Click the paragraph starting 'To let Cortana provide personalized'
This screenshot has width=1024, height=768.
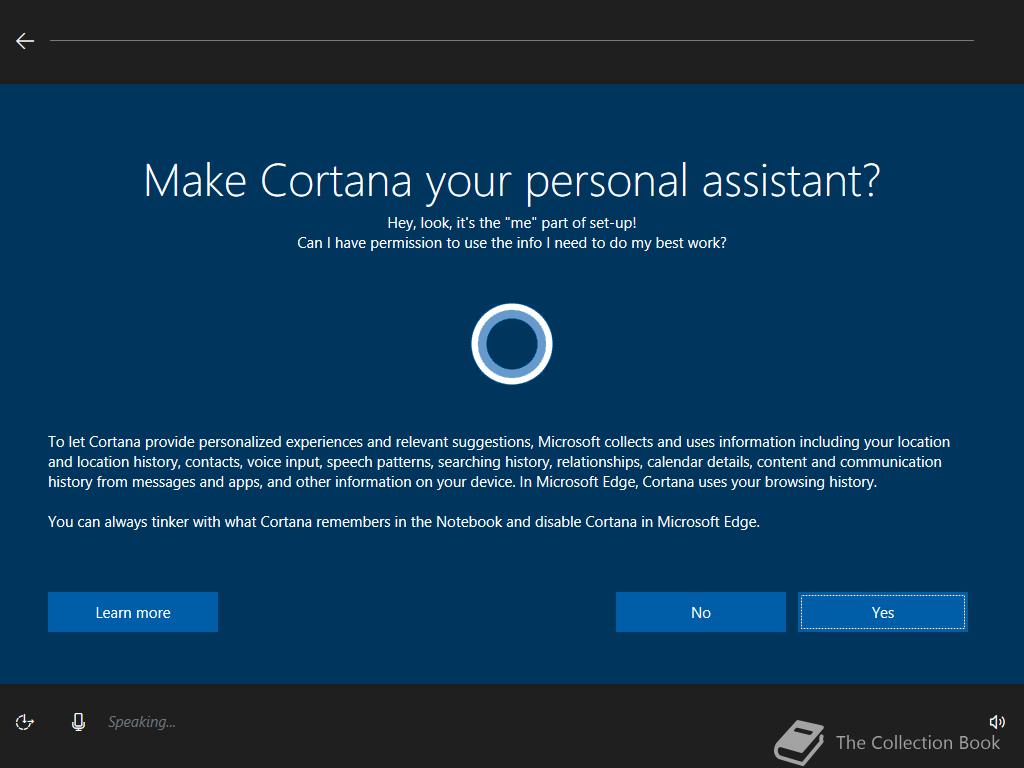[x=499, y=462]
